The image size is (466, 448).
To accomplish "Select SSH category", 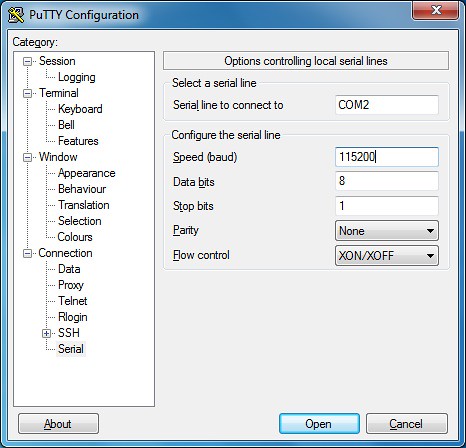I will tap(69, 333).
